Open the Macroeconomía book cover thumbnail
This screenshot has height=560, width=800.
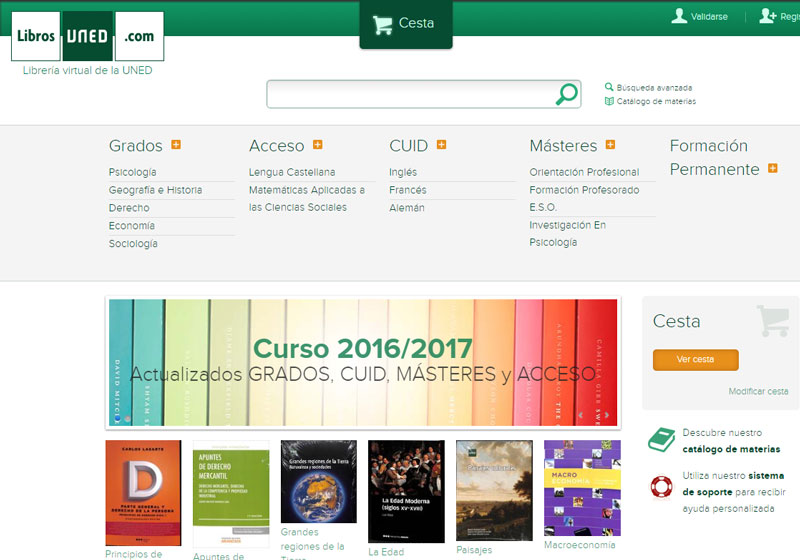(x=582, y=488)
